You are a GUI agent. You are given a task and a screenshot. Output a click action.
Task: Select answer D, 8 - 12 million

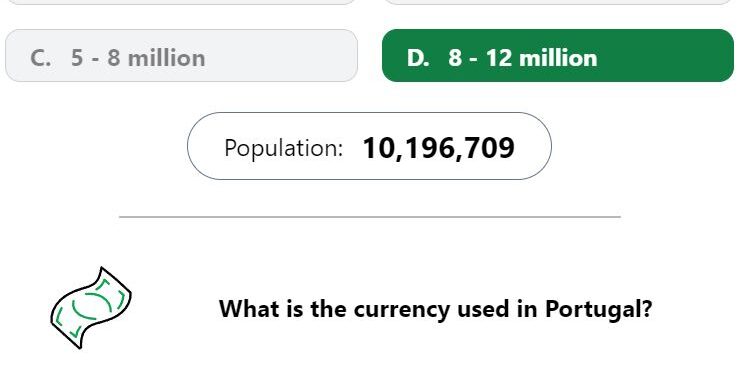coord(558,55)
